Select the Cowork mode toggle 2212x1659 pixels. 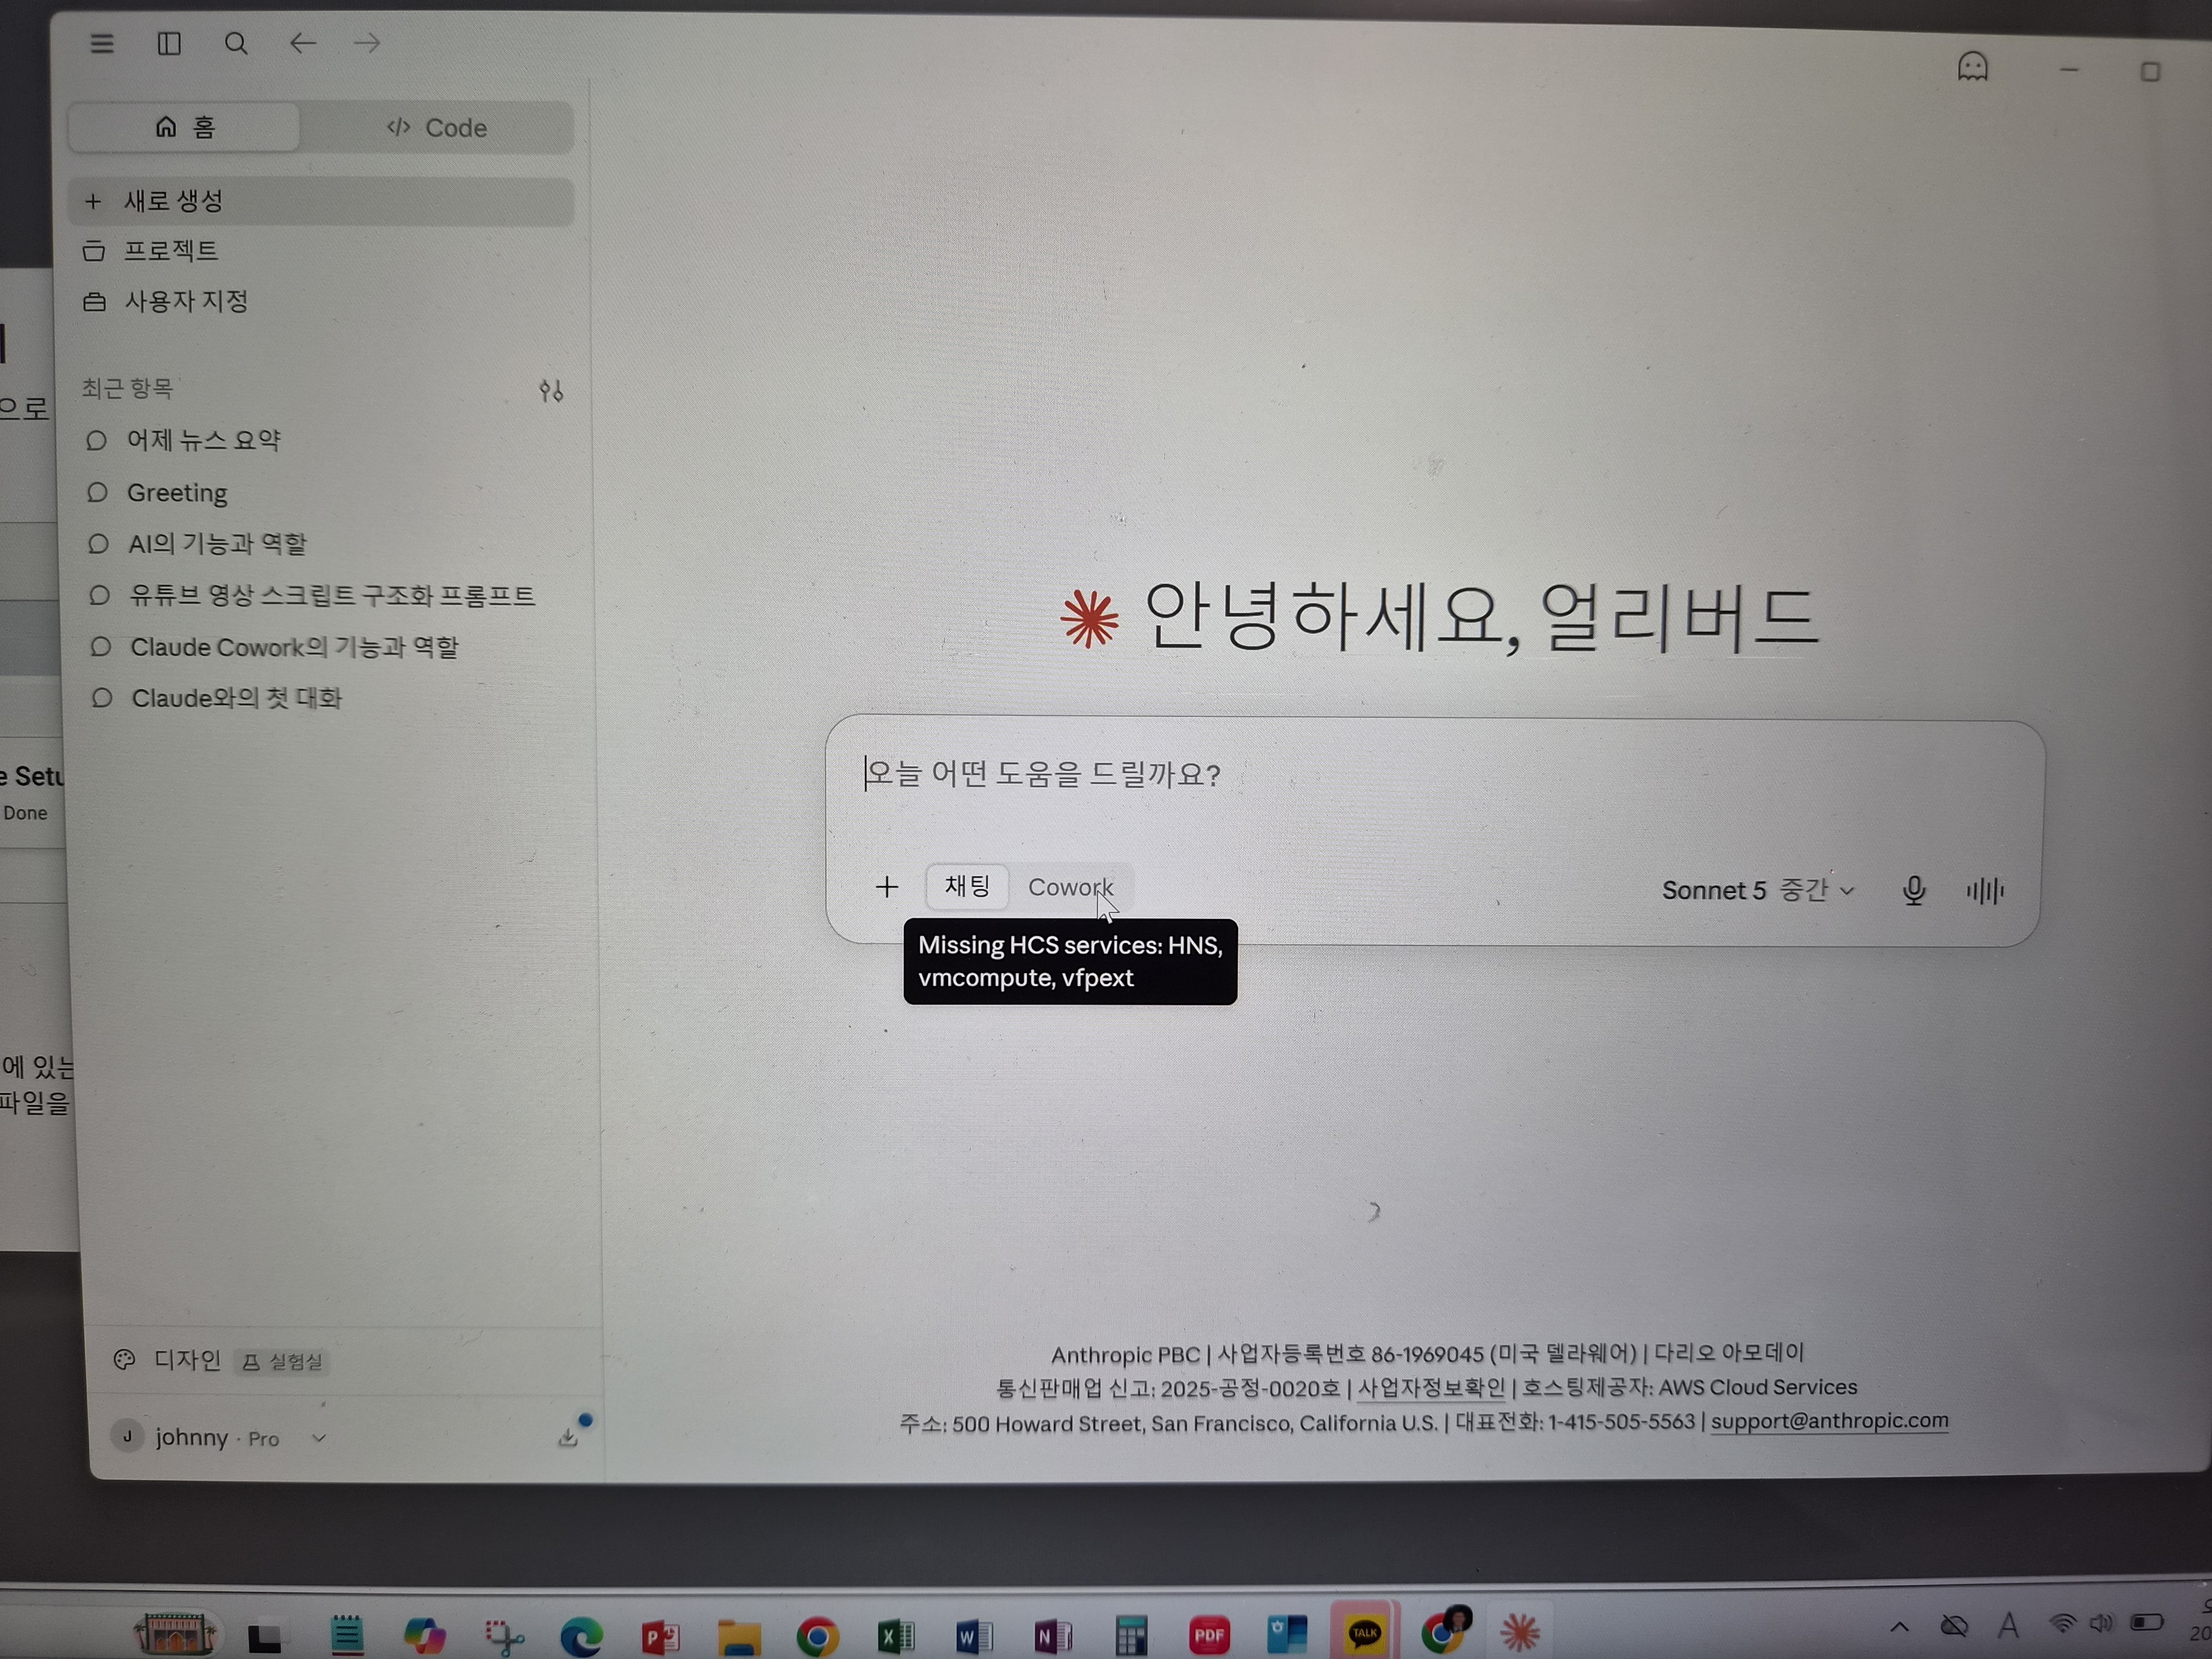(x=1070, y=887)
